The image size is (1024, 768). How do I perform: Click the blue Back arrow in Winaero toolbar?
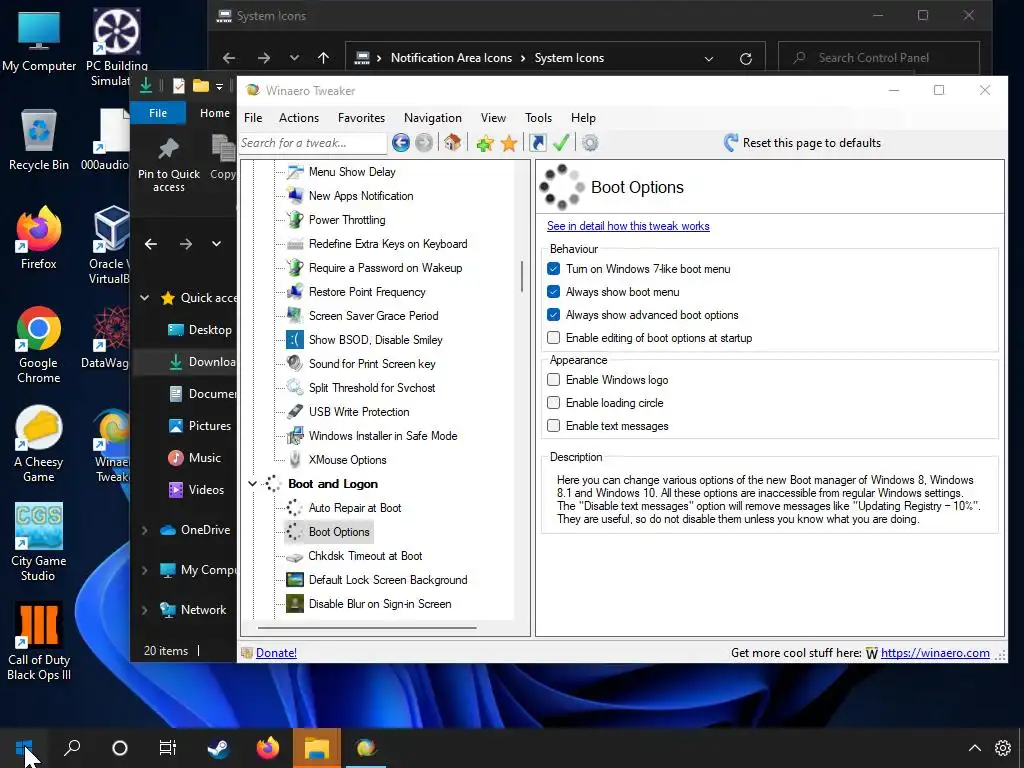click(401, 142)
